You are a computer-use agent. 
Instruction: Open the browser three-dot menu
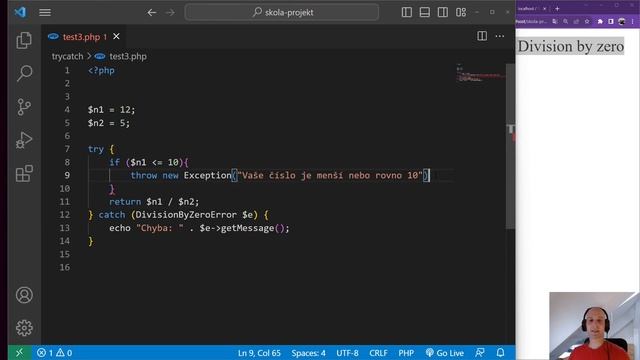click(633, 21)
